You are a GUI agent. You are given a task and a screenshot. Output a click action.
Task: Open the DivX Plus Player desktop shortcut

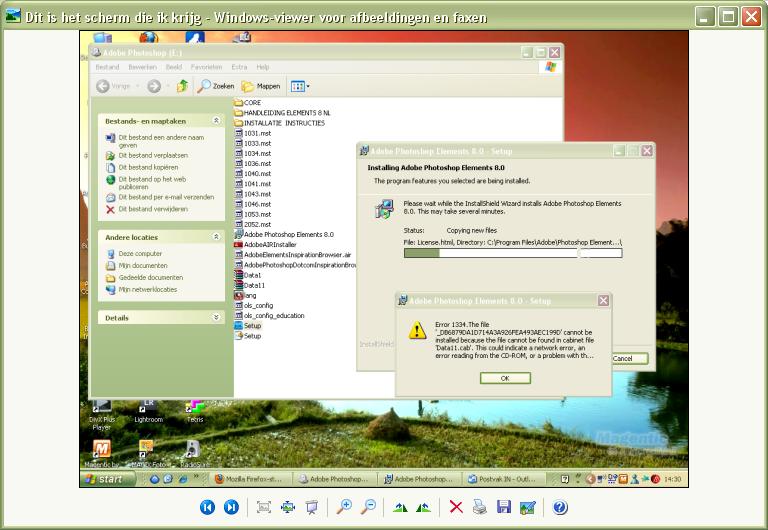102,414
